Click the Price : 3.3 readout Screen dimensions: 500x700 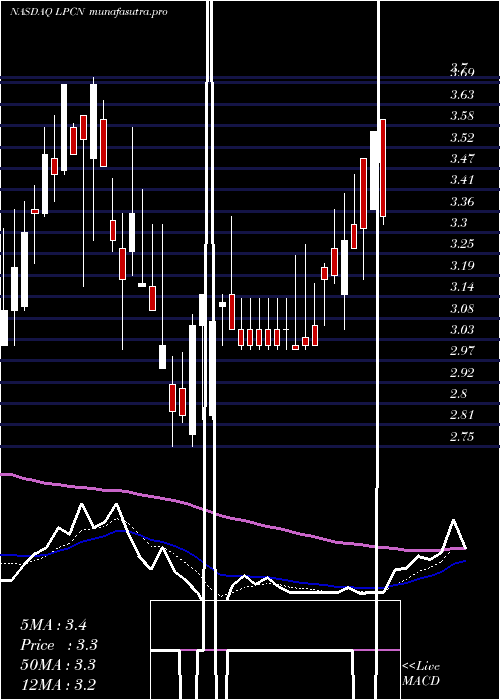click(x=59, y=645)
